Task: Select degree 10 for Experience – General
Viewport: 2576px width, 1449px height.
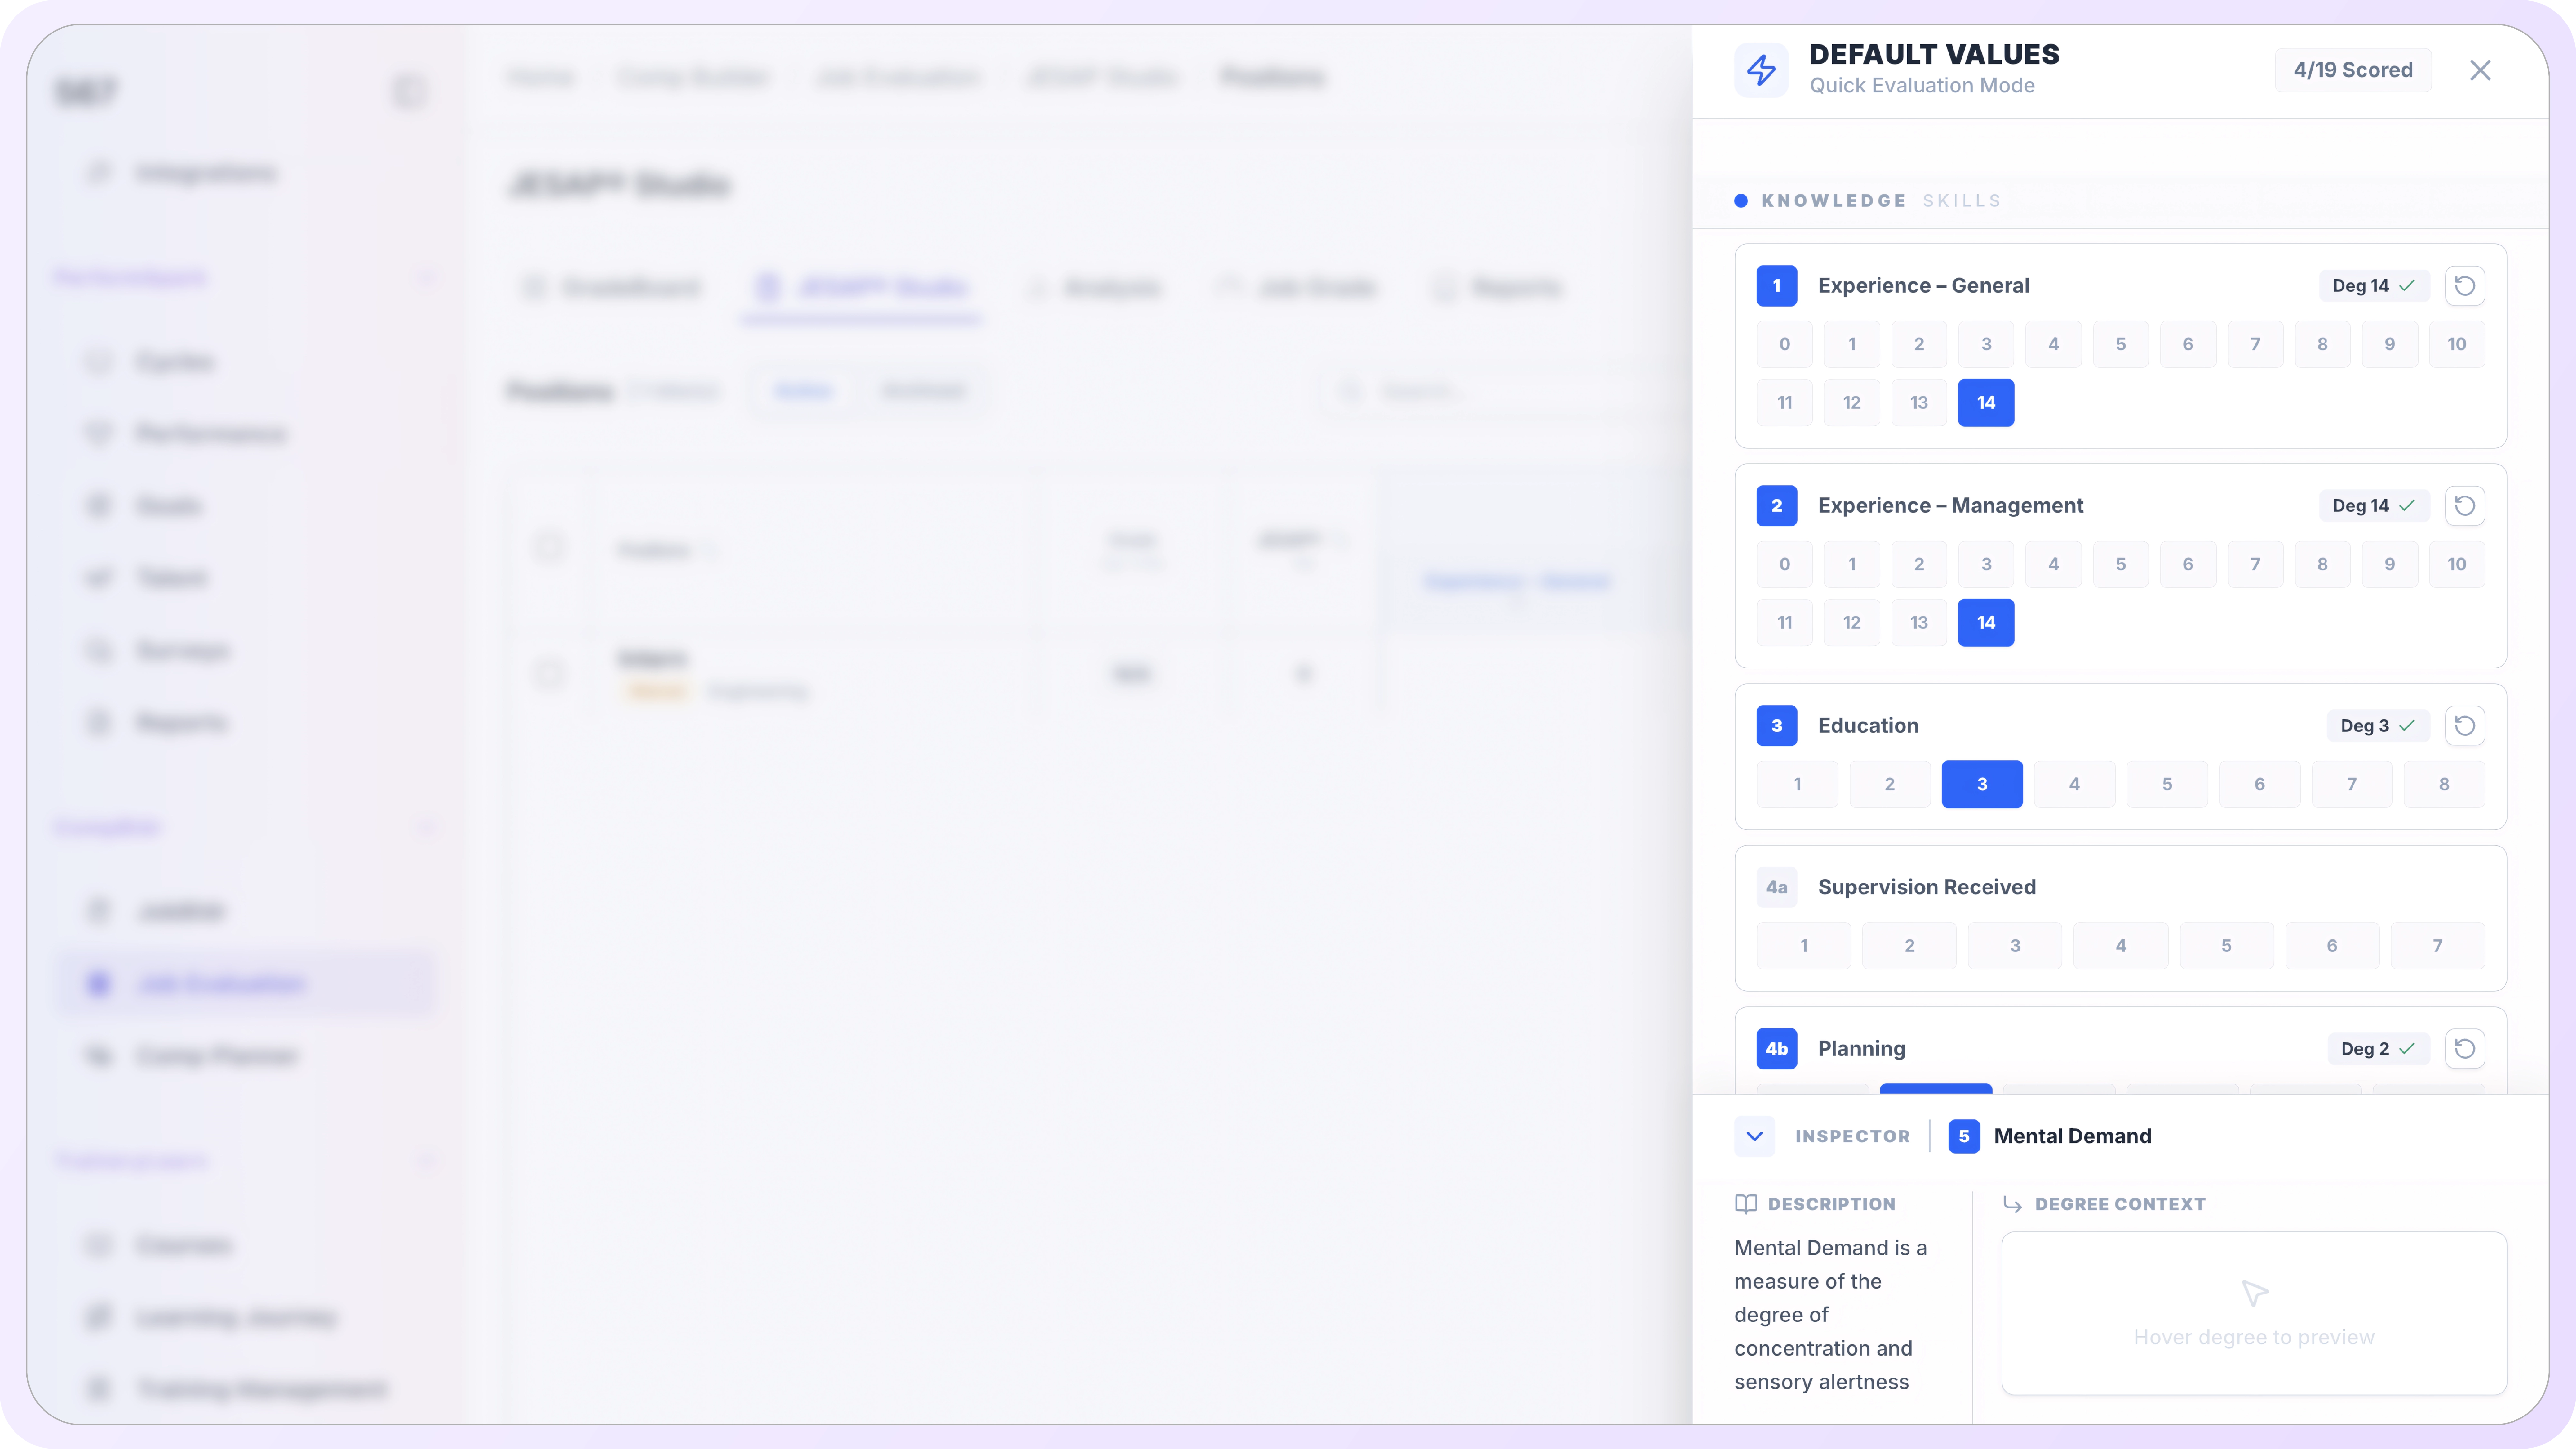Action: tap(2456, 344)
